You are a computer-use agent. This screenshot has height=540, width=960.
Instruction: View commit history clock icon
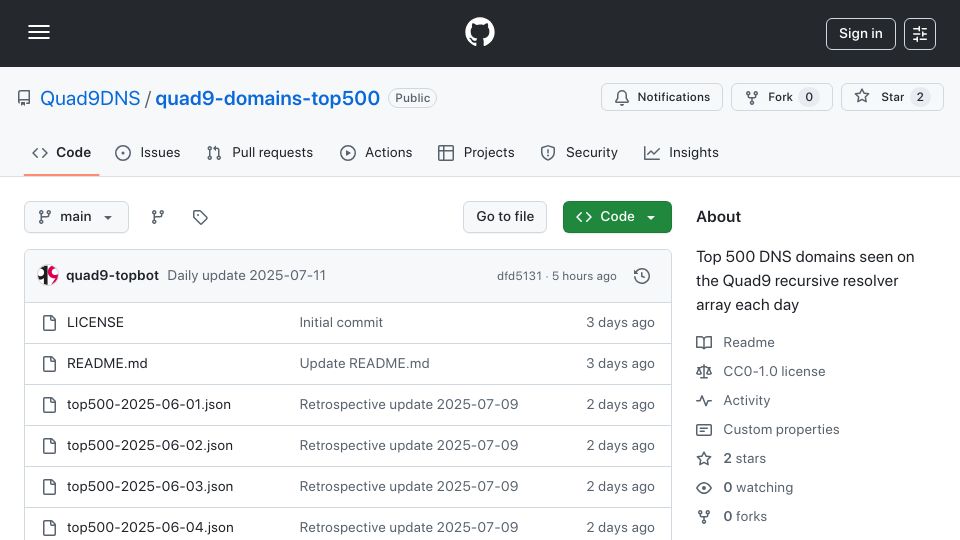pos(642,276)
